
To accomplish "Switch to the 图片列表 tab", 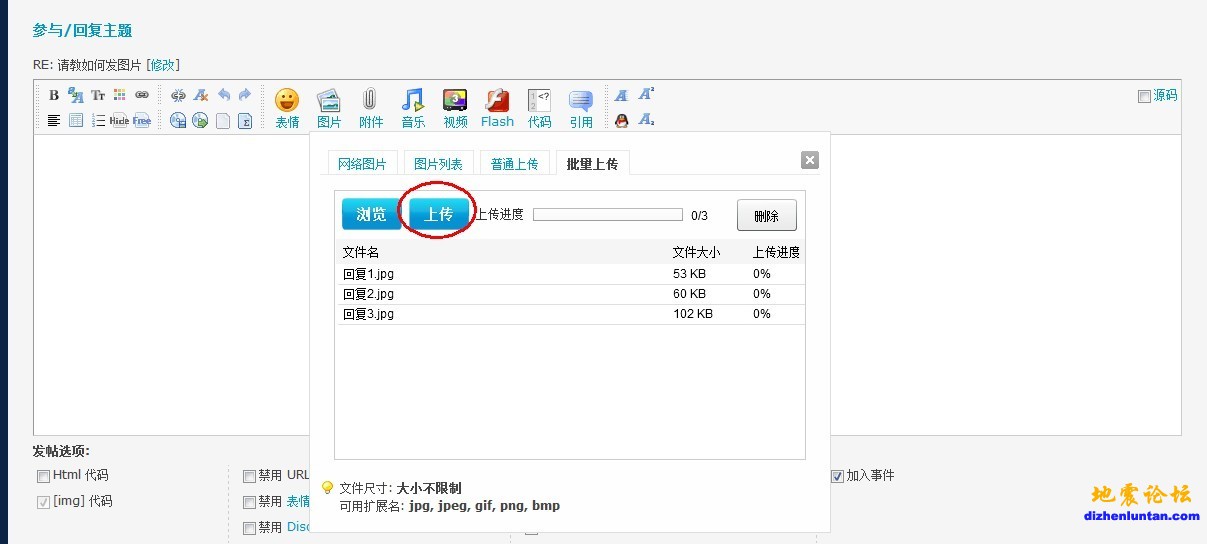I will coord(438,164).
